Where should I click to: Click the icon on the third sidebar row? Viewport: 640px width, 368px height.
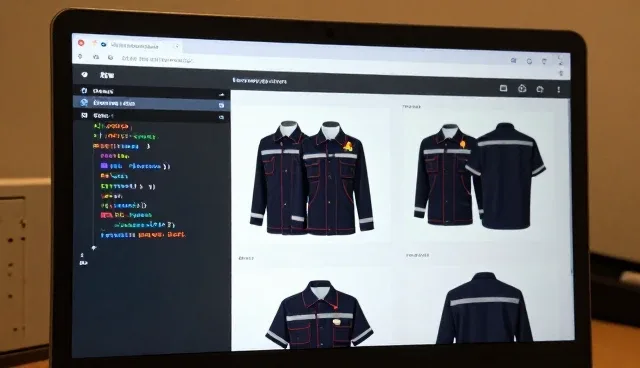coord(84,115)
